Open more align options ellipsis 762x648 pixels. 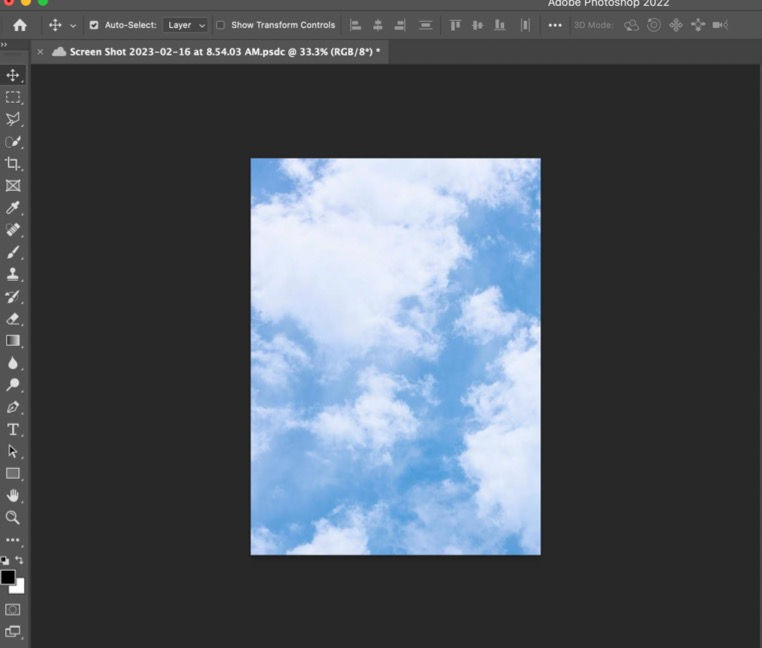[x=555, y=25]
